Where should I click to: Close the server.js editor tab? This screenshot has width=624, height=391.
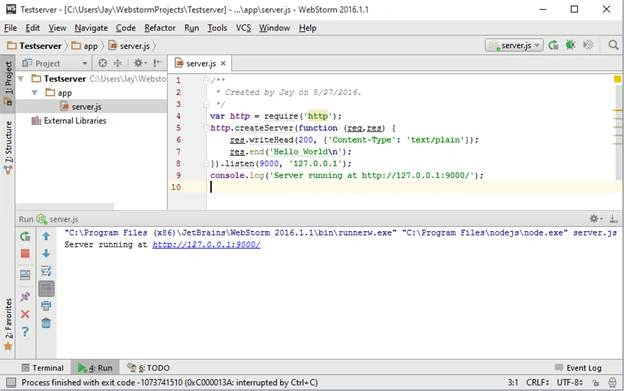click(x=223, y=63)
